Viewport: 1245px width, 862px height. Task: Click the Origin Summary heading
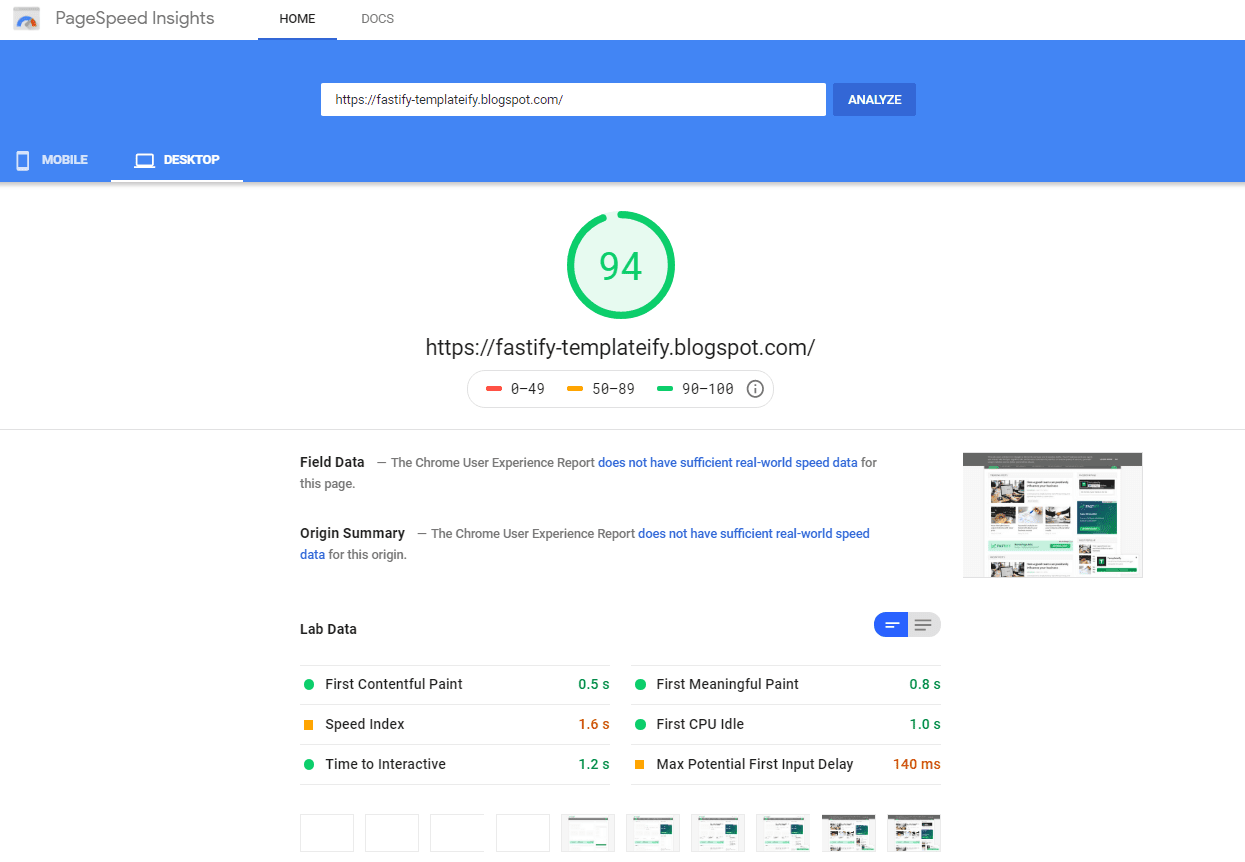(x=352, y=533)
